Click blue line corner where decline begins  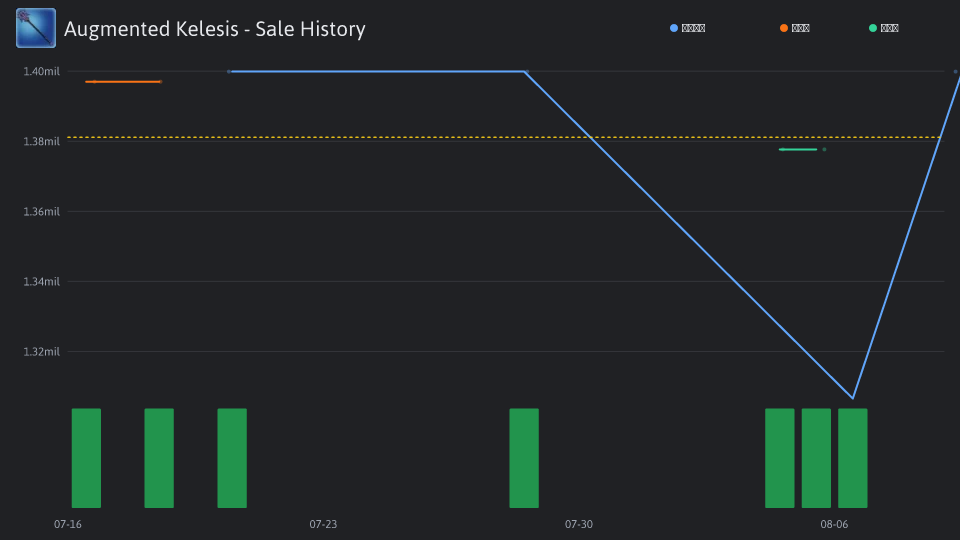click(x=525, y=72)
